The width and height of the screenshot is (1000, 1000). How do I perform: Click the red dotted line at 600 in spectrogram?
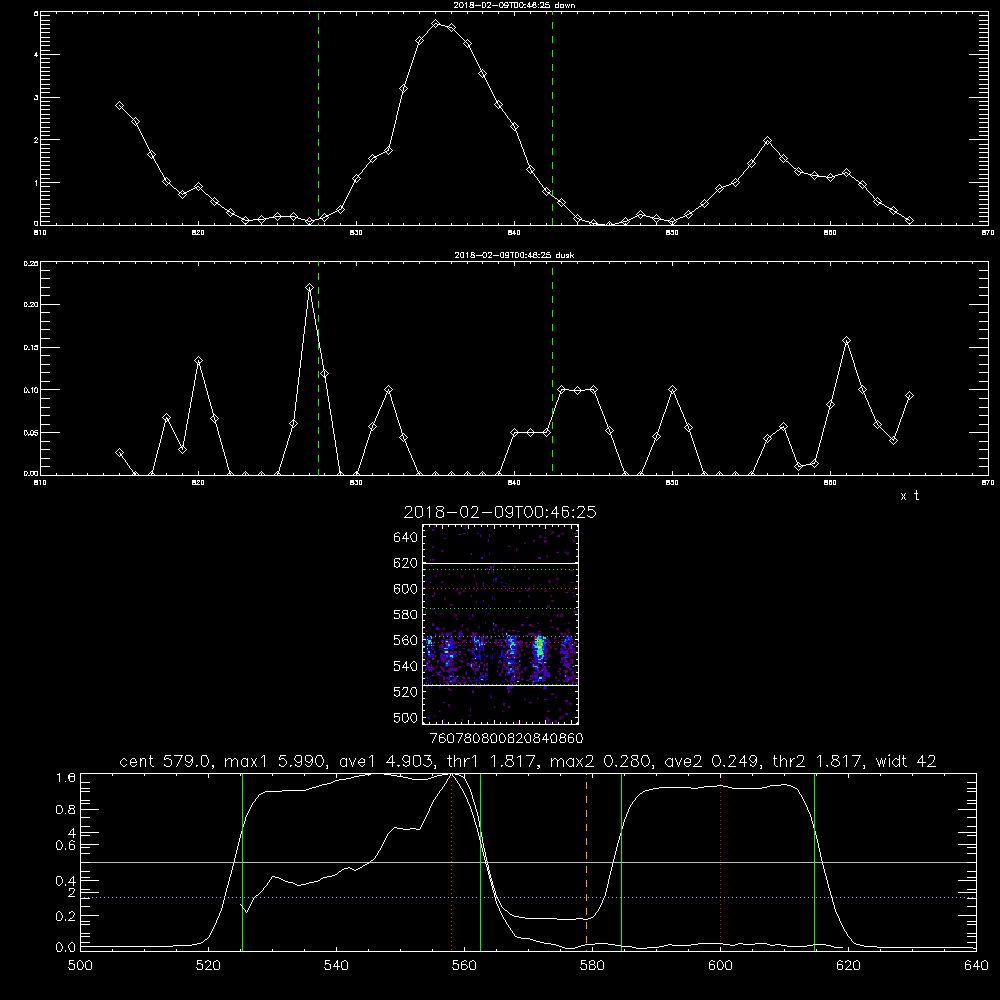[x=500, y=589]
